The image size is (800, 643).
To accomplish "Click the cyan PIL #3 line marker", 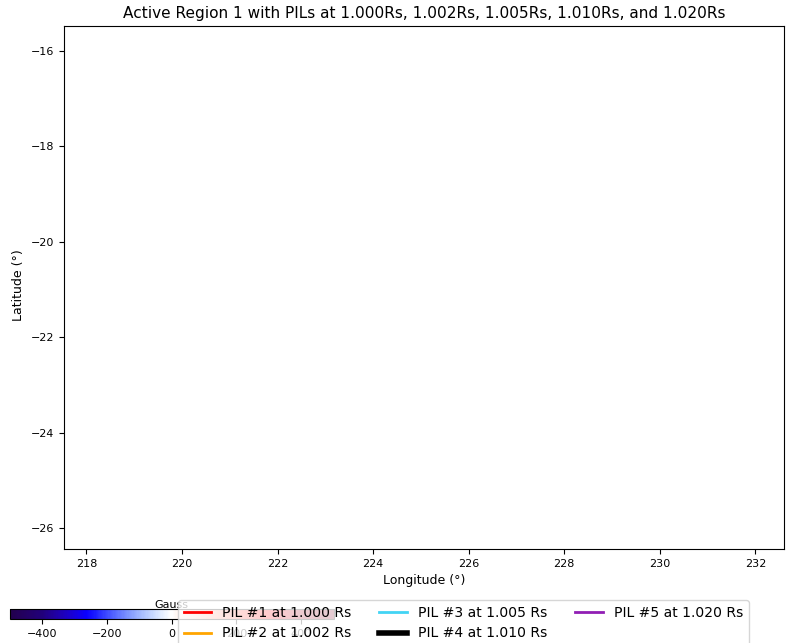I will pos(394,612).
